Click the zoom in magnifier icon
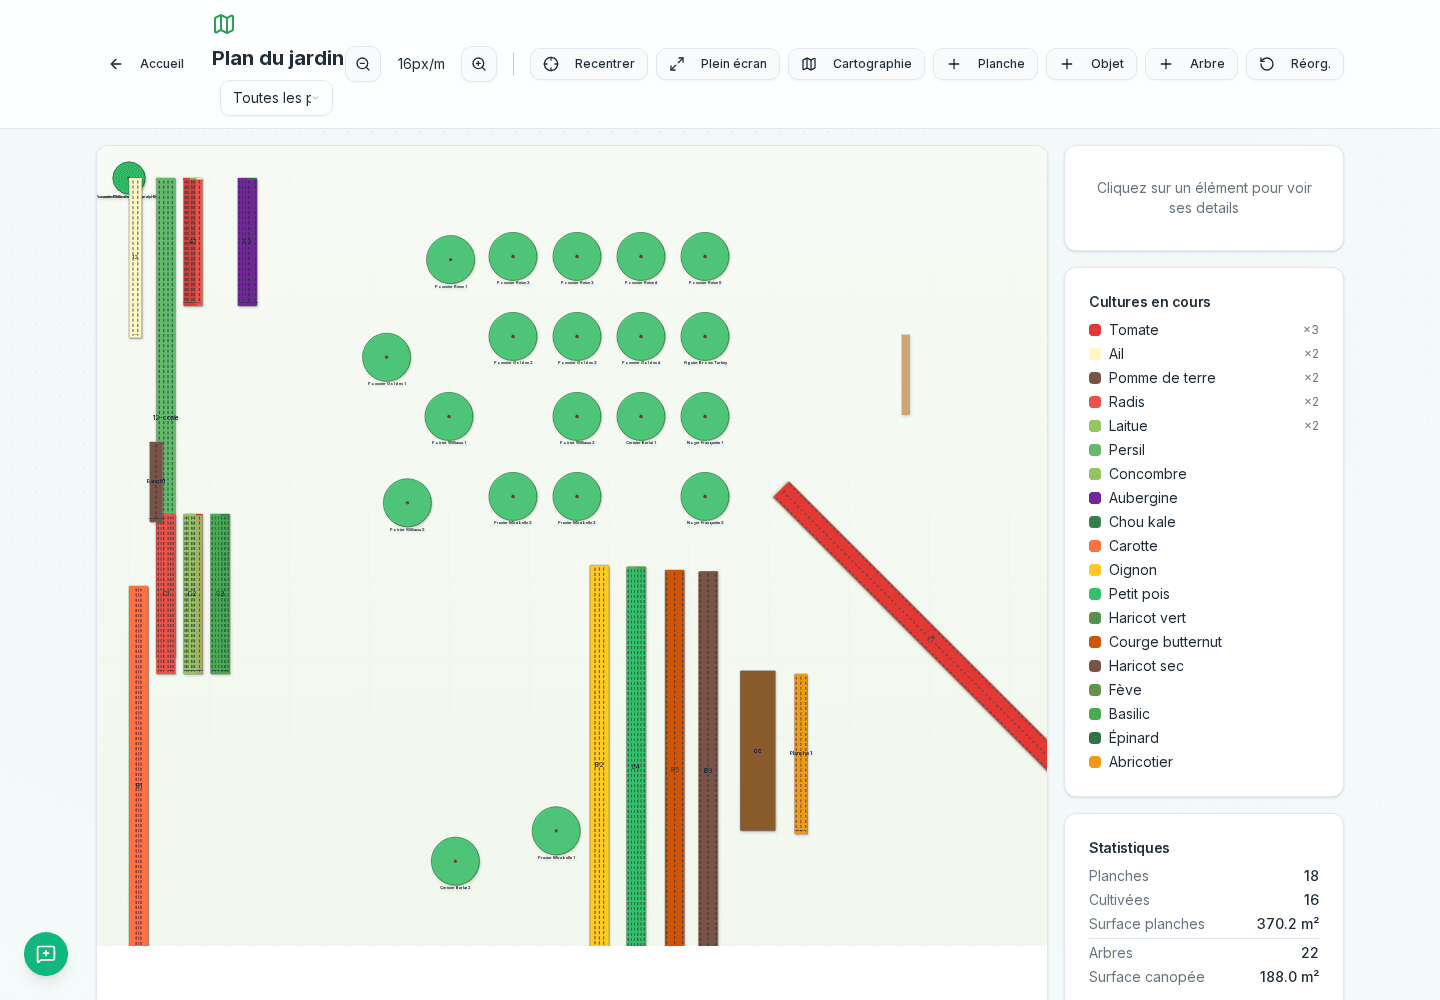The width and height of the screenshot is (1440, 1000). point(479,64)
